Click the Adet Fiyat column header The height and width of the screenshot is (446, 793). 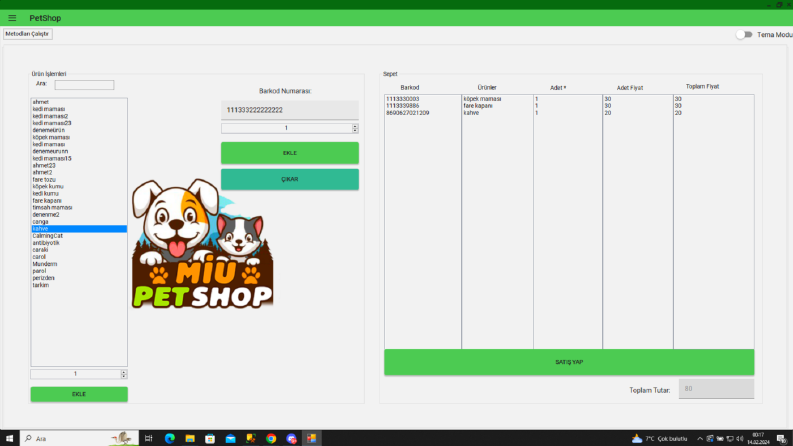630,88
